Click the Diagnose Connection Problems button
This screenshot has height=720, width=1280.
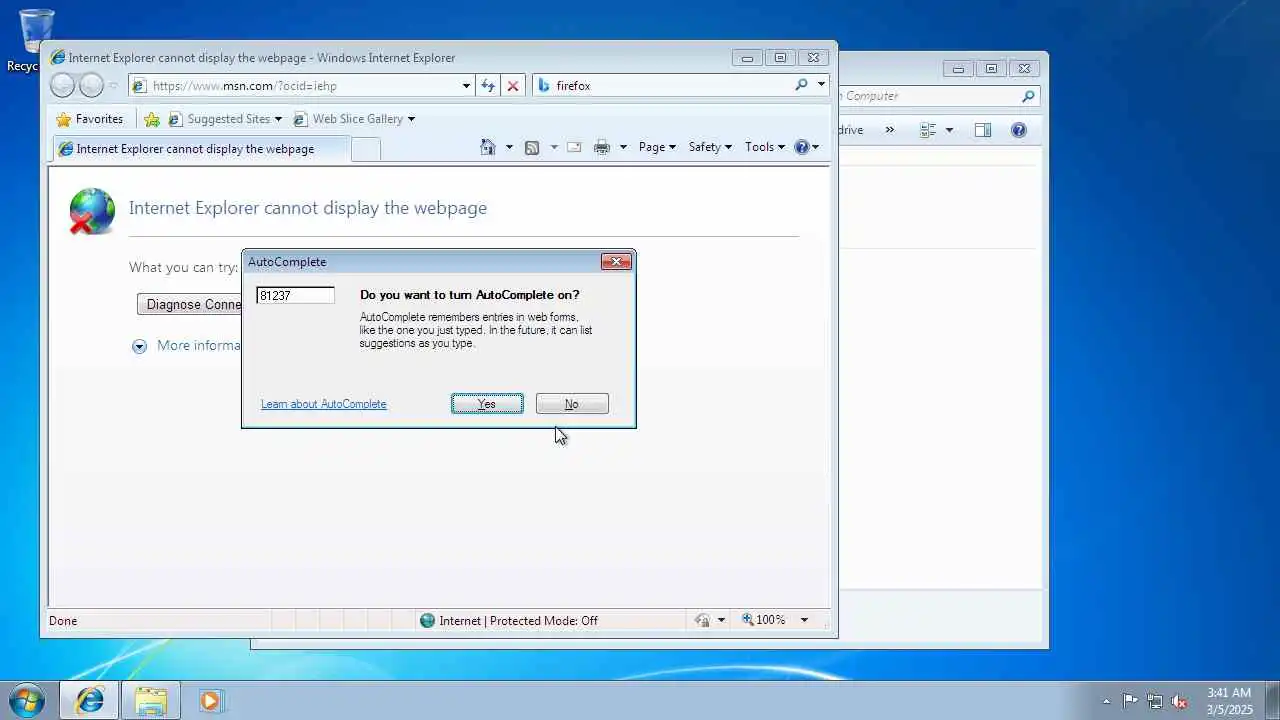coord(190,305)
